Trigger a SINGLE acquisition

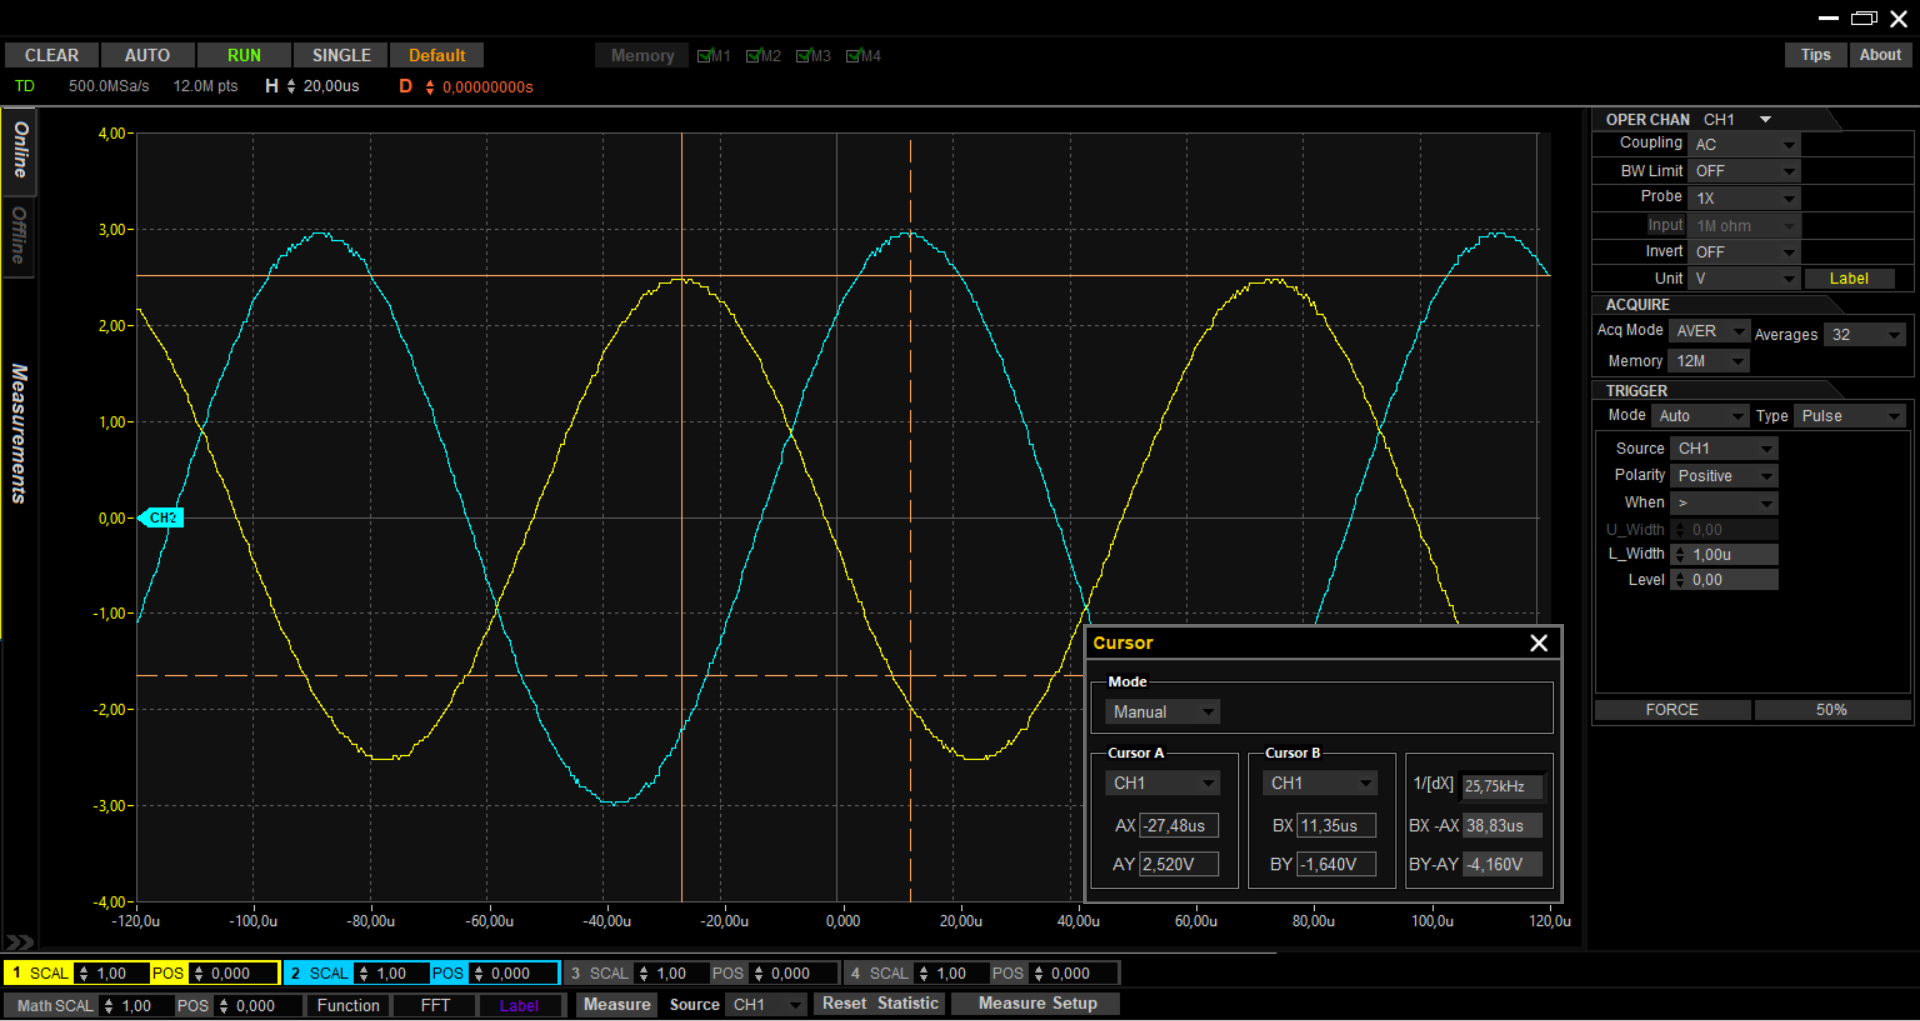(x=341, y=55)
